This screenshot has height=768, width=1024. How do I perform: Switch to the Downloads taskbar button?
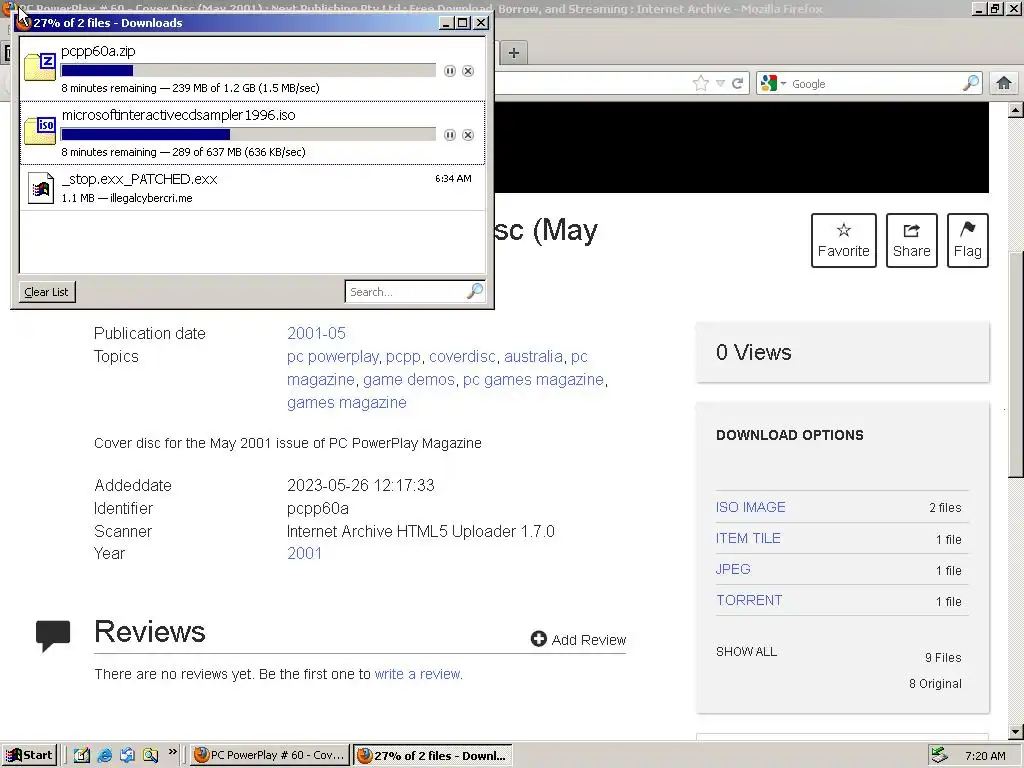[x=432, y=755]
